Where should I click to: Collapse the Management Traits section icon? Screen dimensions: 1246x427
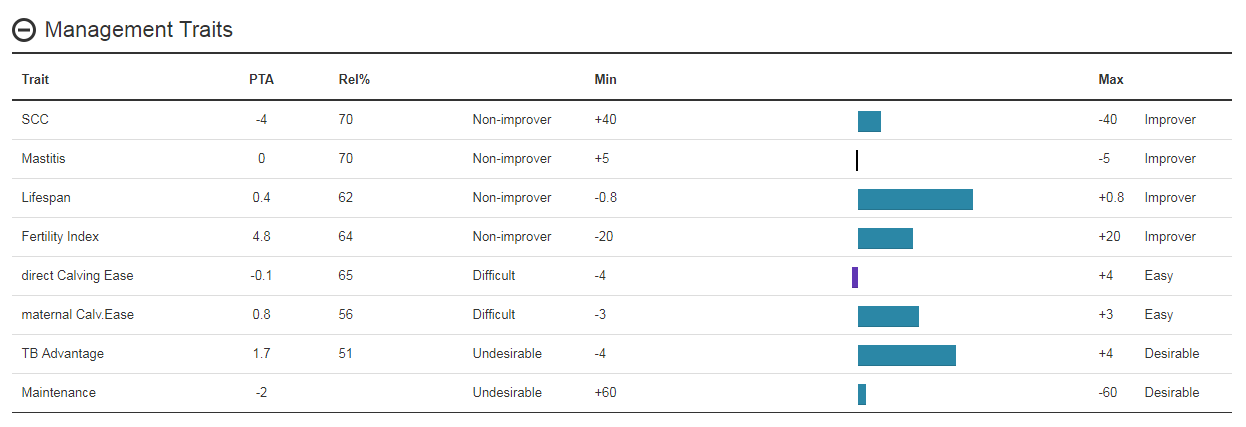(24, 30)
